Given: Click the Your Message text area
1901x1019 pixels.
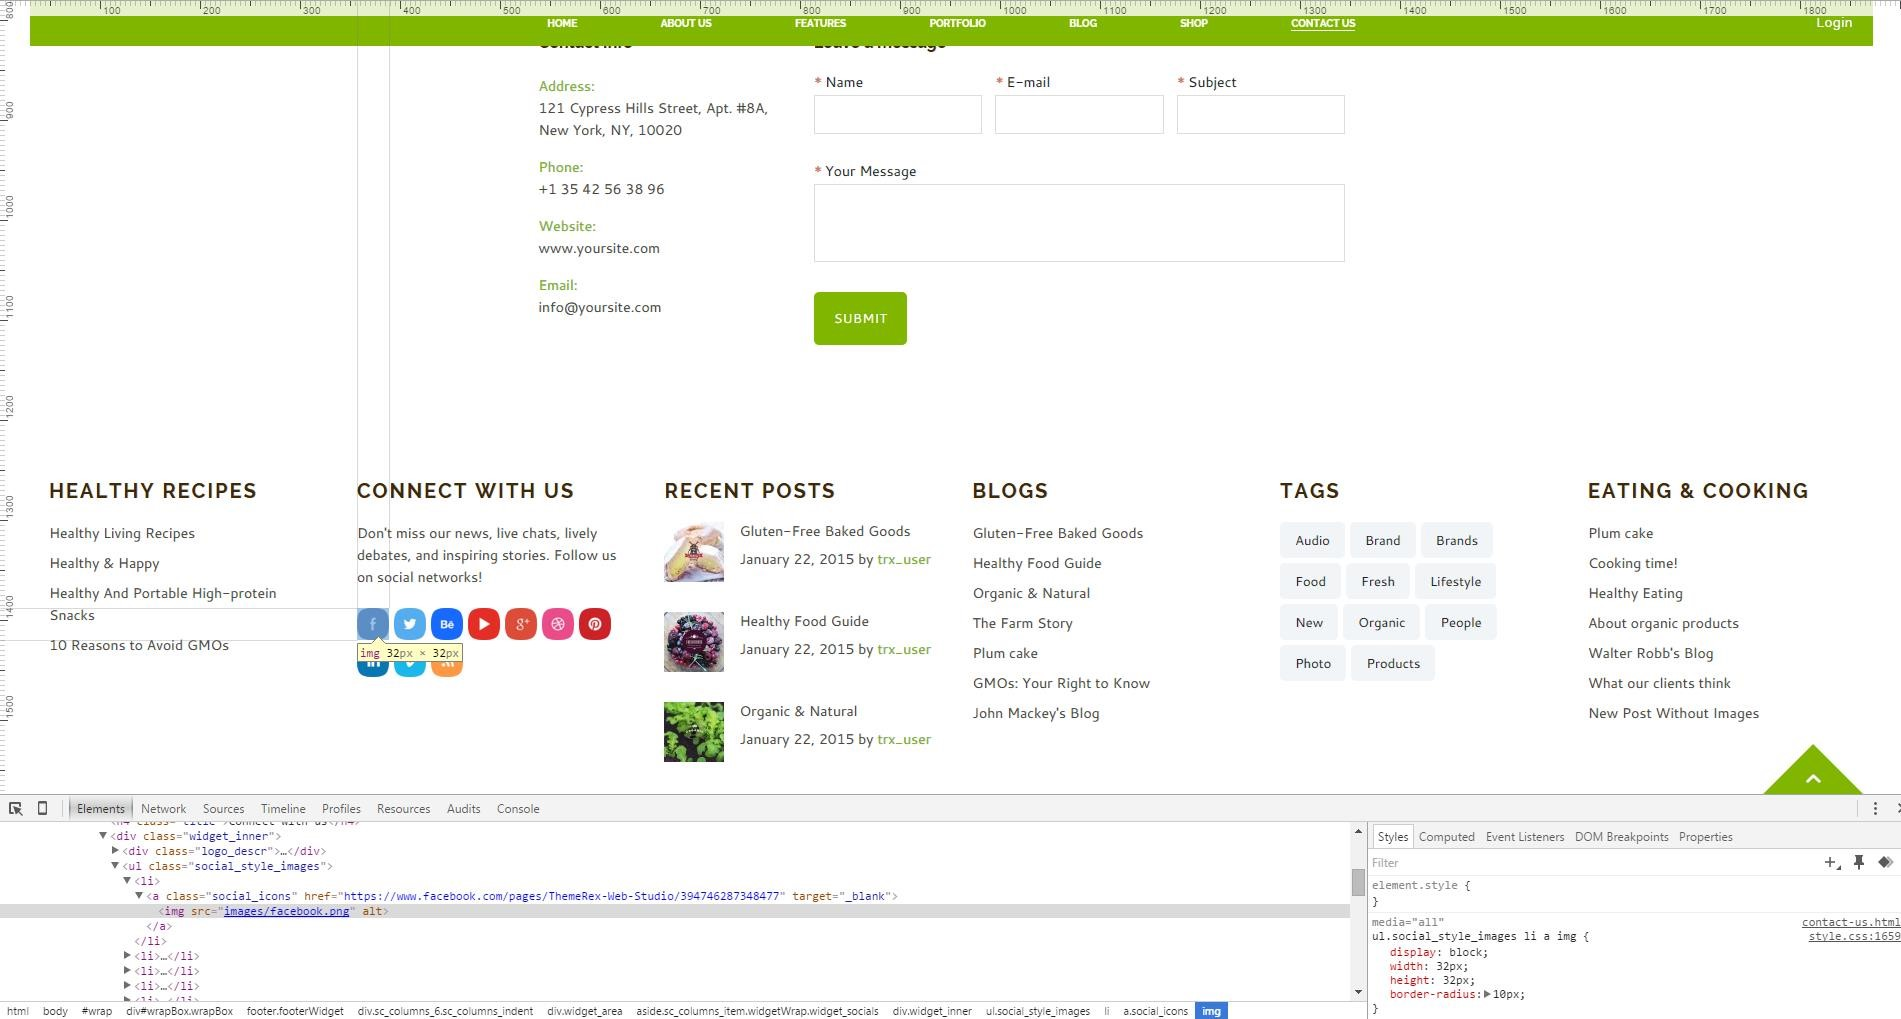Looking at the screenshot, I should click(1078, 223).
